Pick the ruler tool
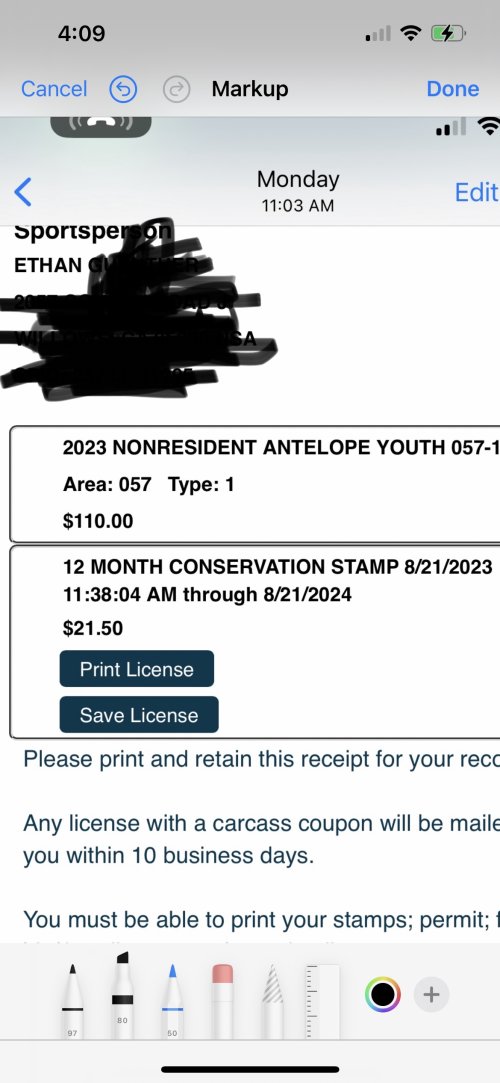This screenshot has width=500, height=1083. point(322,1001)
